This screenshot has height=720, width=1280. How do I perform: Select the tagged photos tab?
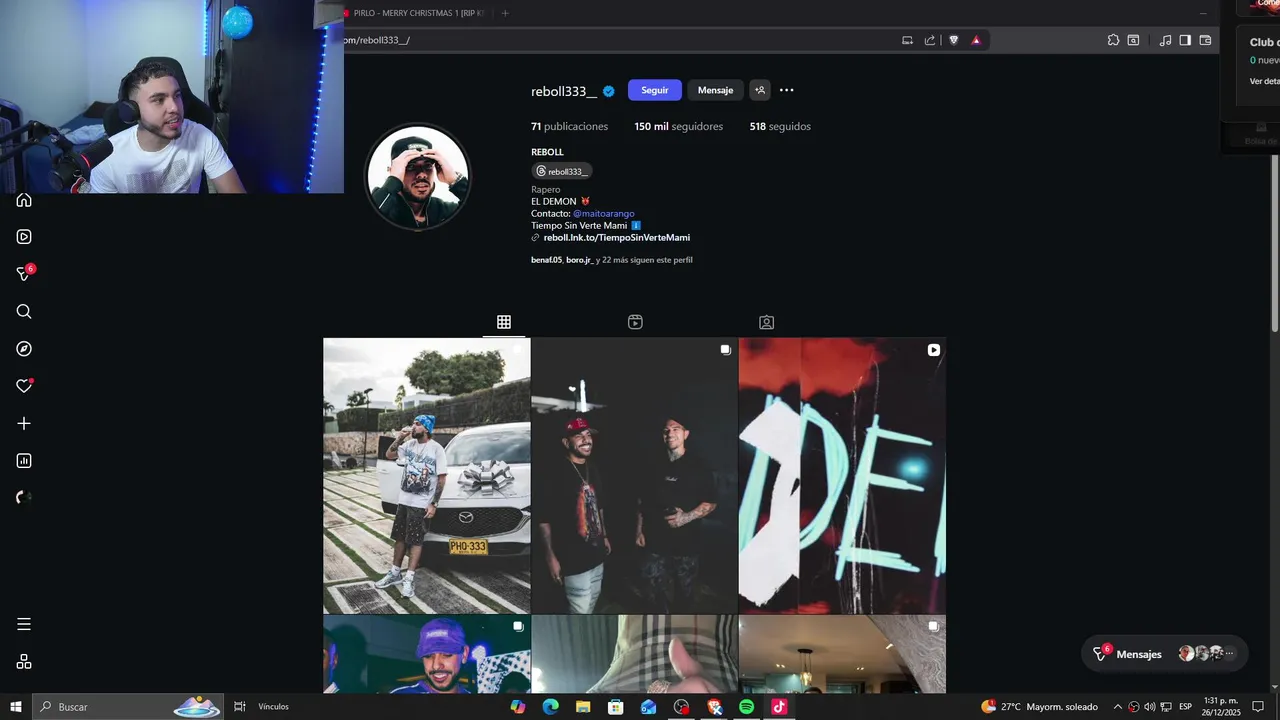pyautogui.click(x=766, y=322)
